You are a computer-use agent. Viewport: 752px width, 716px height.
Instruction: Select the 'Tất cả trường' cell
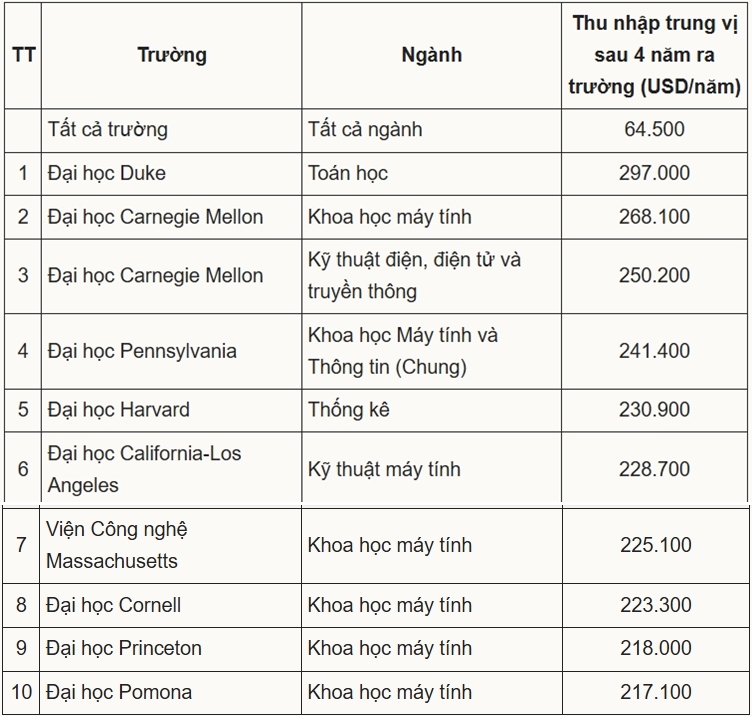pos(172,130)
